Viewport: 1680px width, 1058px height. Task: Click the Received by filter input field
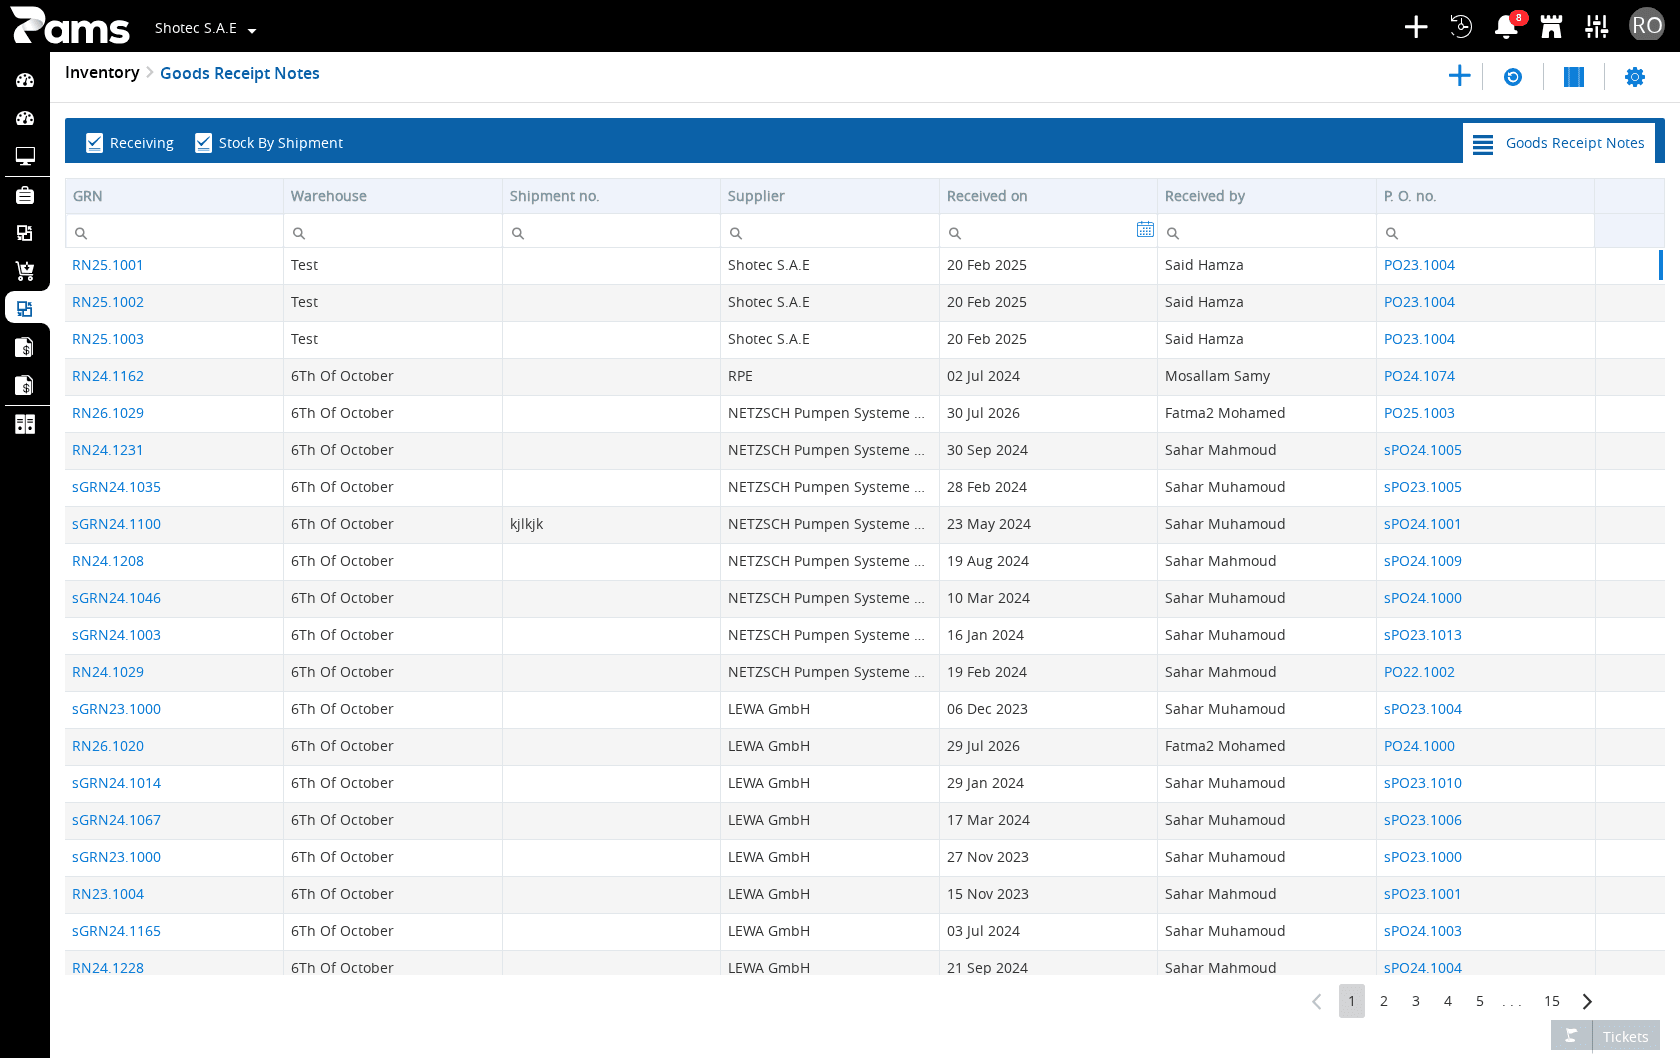(1267, 232)
